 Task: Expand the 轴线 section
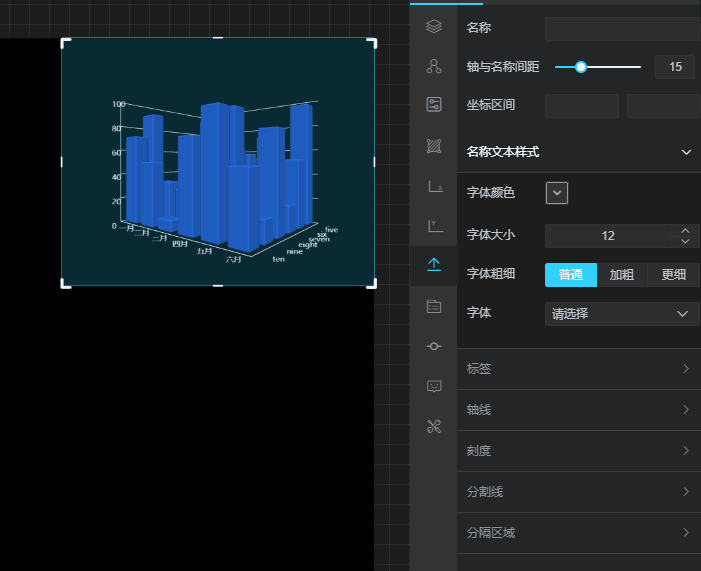[579, 410]
